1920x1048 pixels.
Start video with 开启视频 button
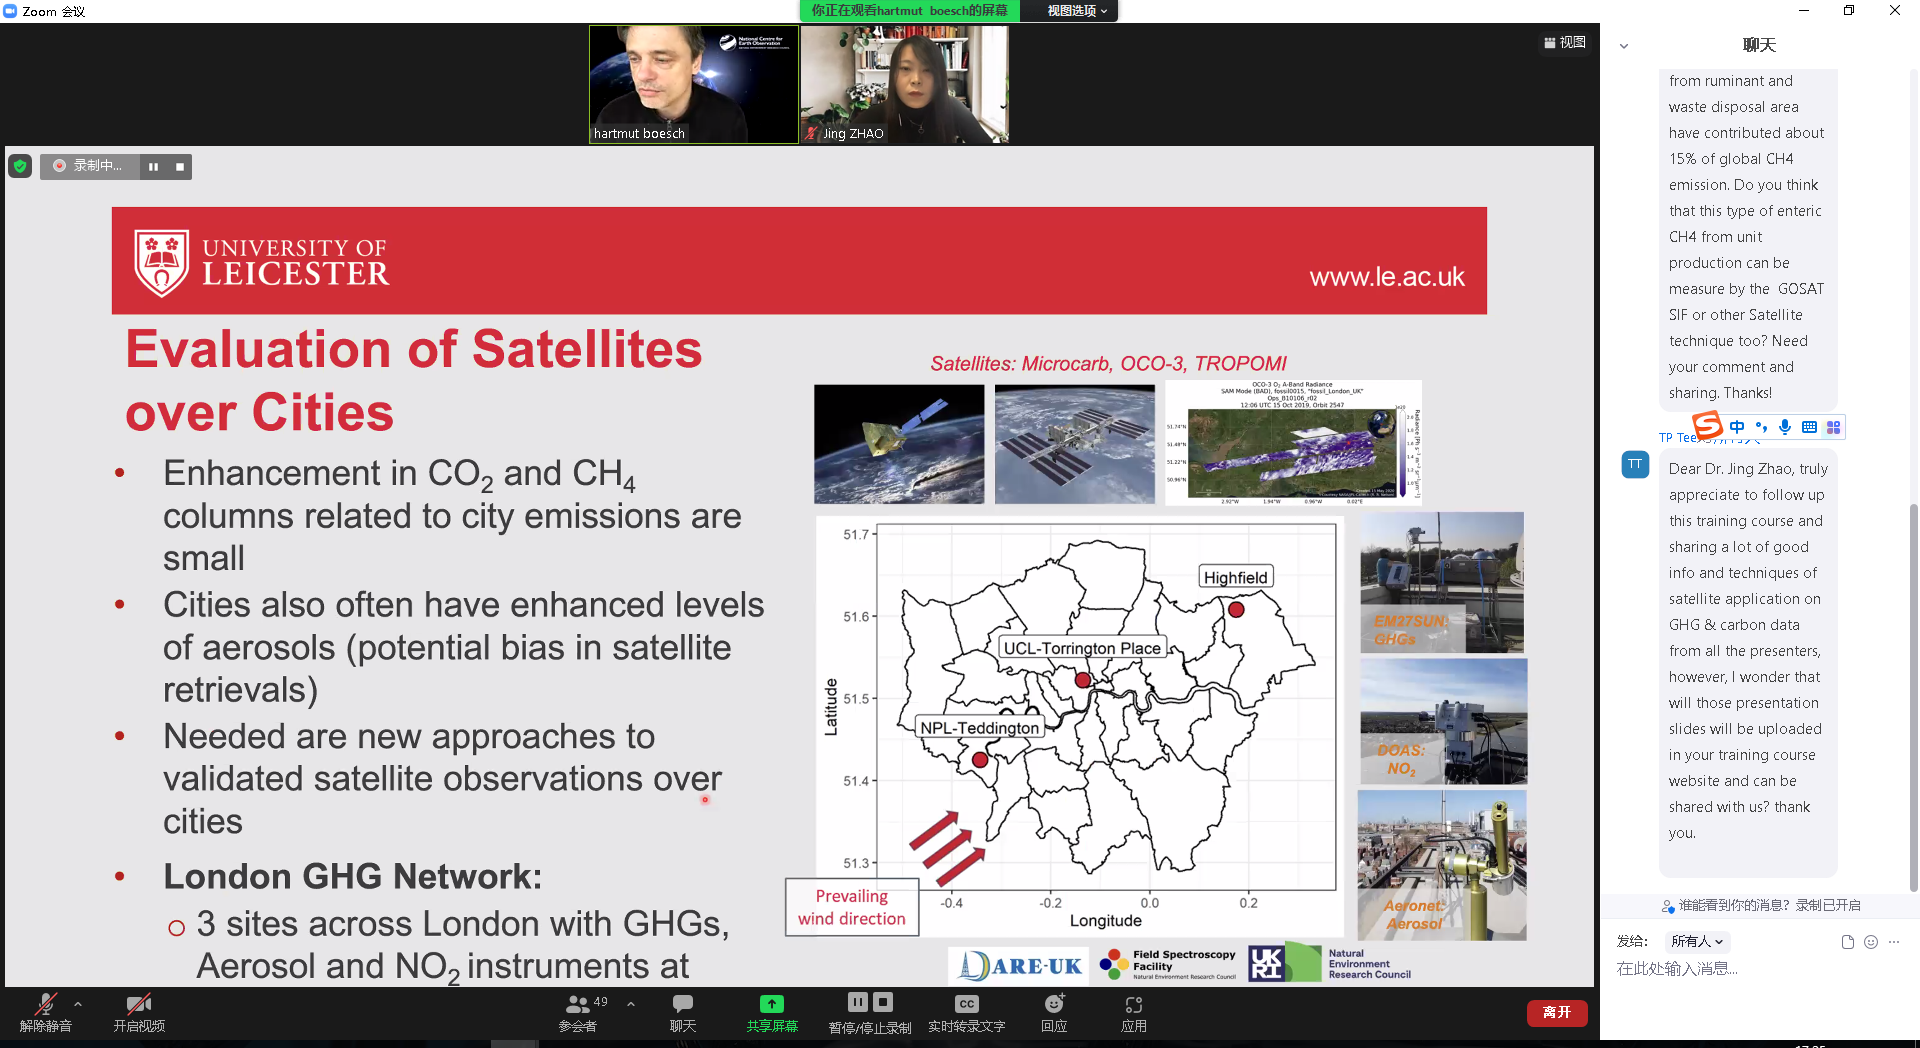point(139,1012)
